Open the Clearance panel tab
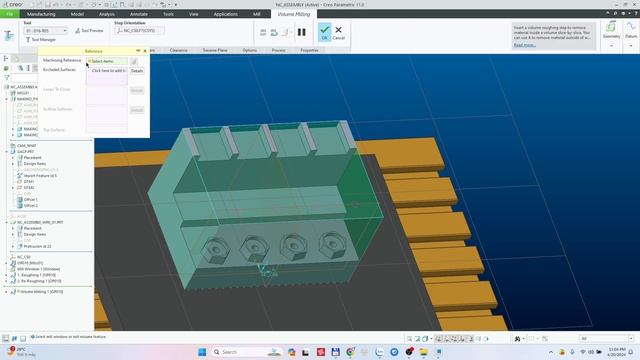This screenshot has width=640, height=360. 178,50
